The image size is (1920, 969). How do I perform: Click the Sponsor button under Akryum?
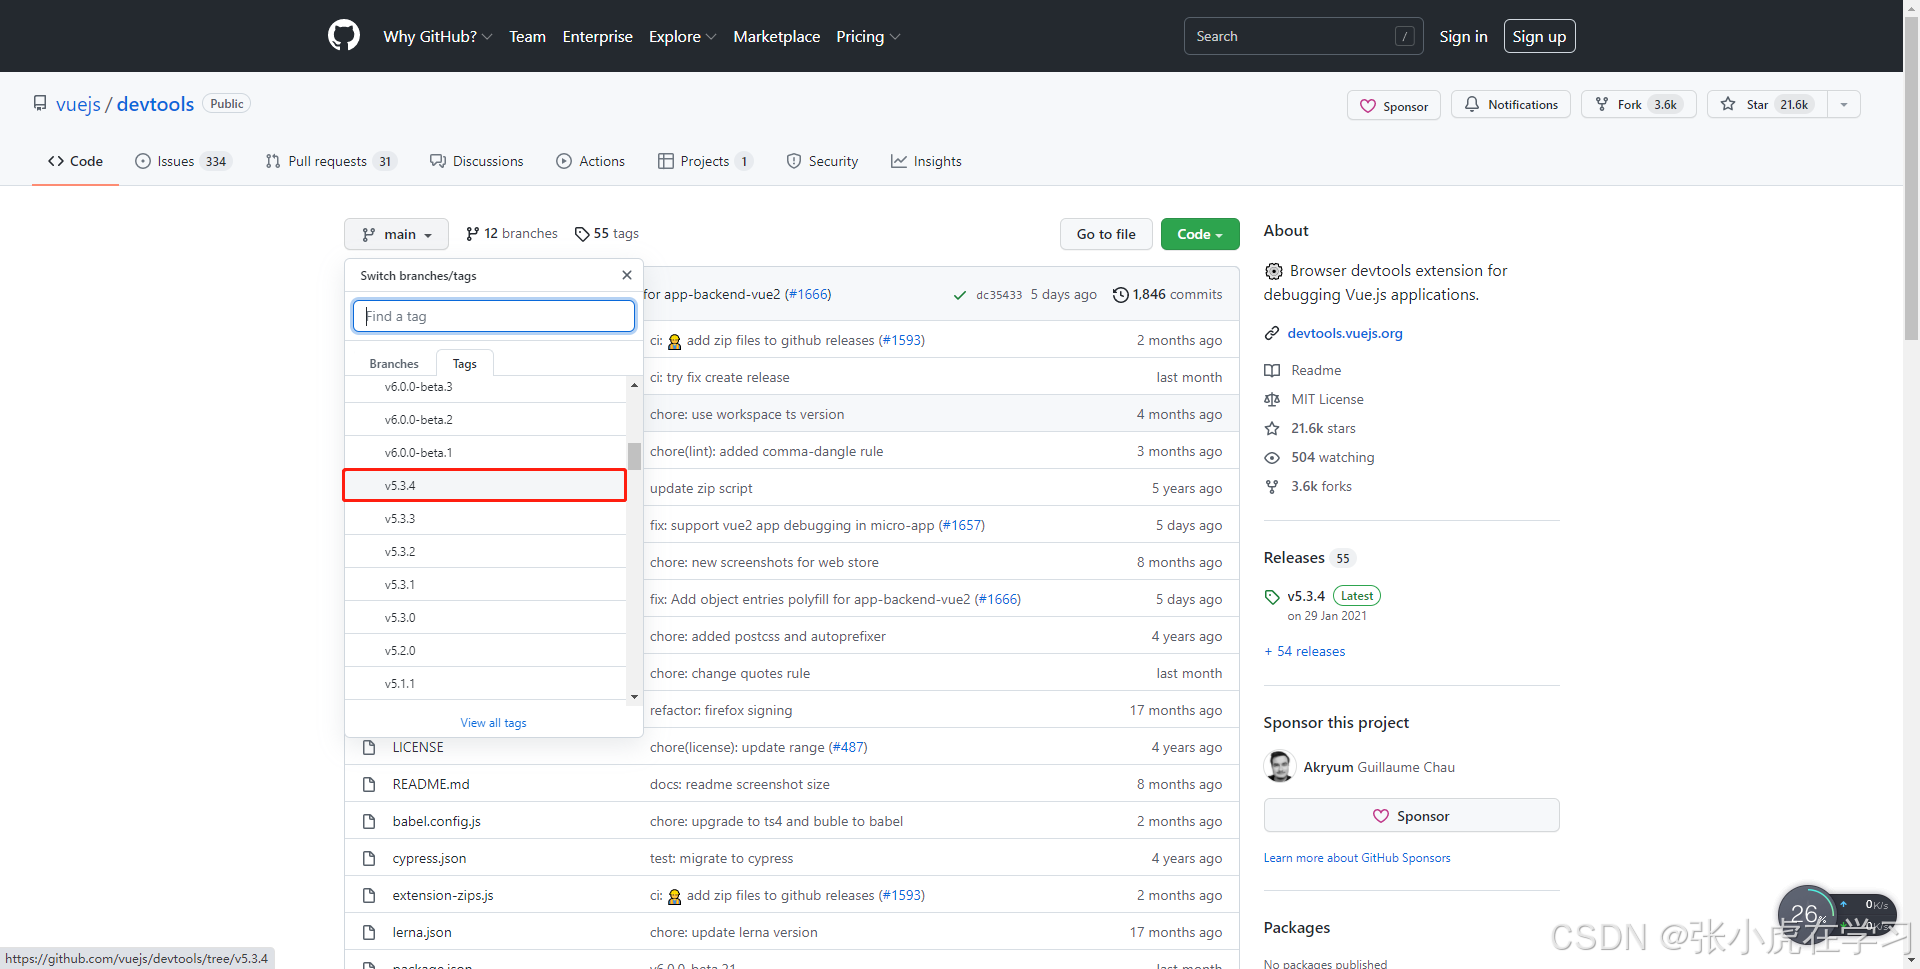coord(1411,816)
